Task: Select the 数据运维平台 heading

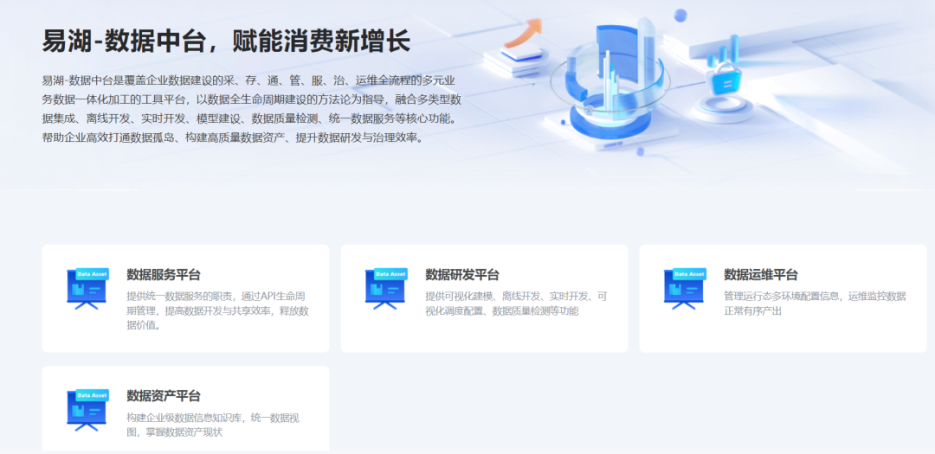Action: (761, 275)
